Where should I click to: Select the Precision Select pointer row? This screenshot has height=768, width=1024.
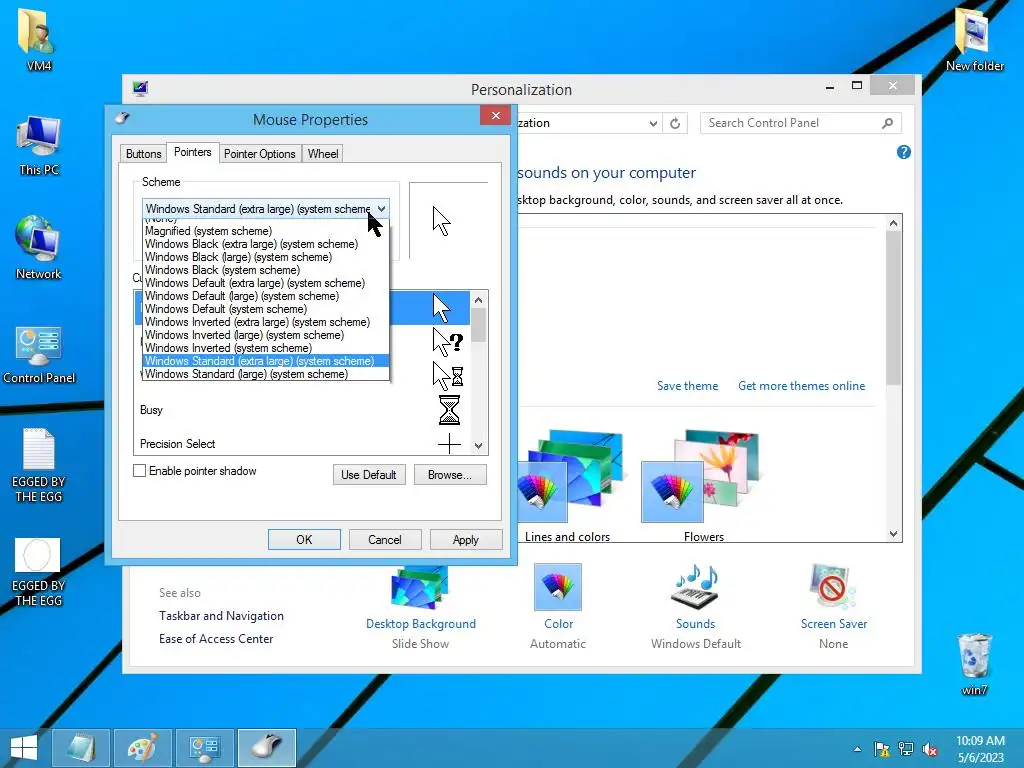pos(302,444)
